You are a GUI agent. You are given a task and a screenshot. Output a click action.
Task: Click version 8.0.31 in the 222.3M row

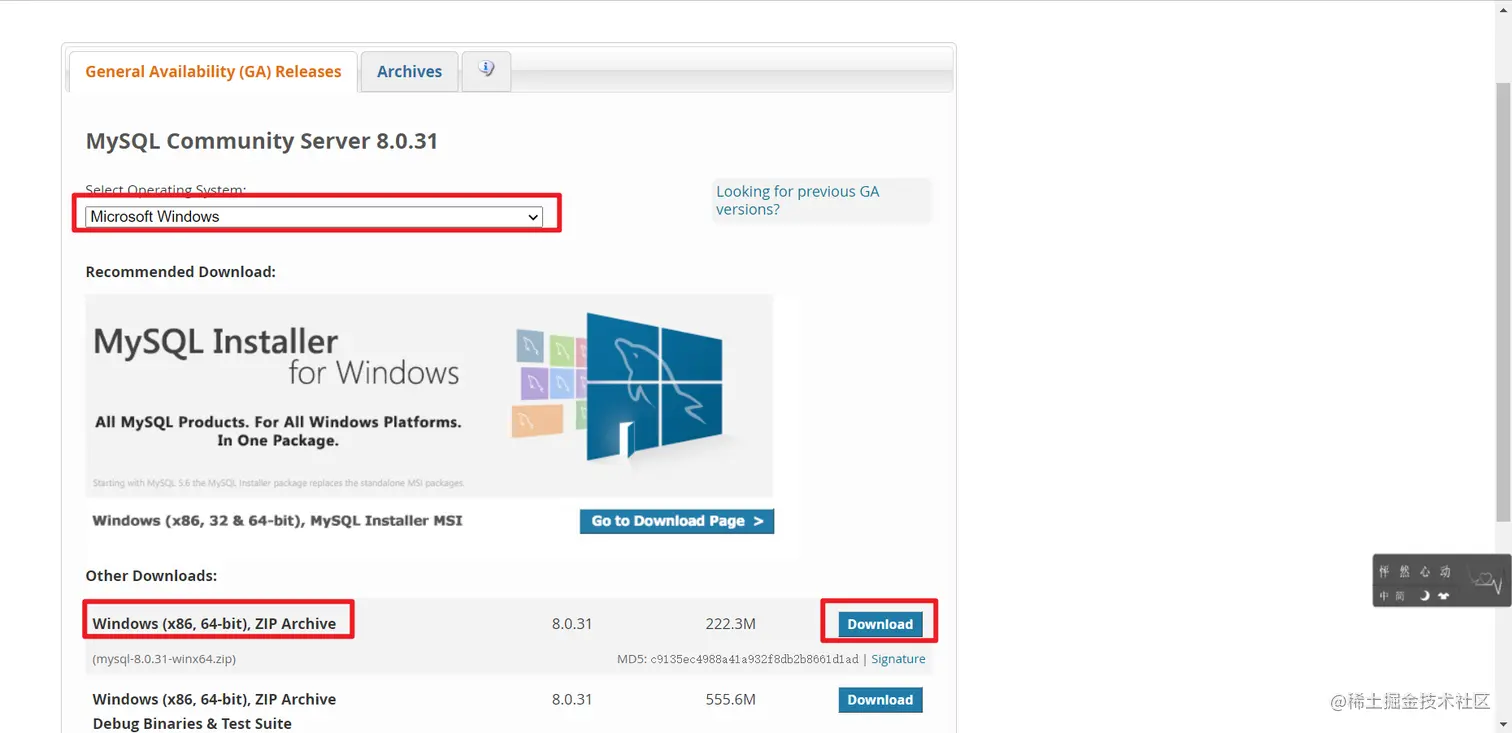click(572, 624)
